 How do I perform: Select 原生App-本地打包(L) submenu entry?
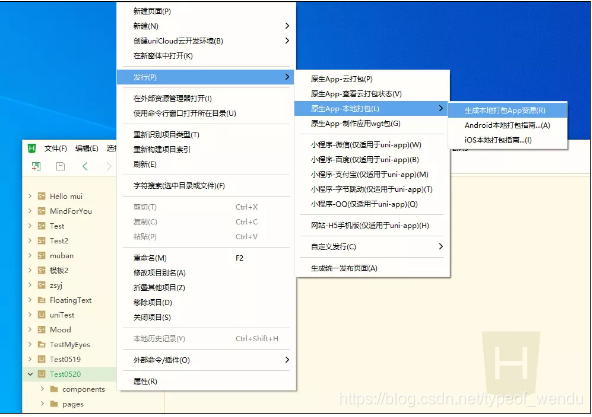371,109
